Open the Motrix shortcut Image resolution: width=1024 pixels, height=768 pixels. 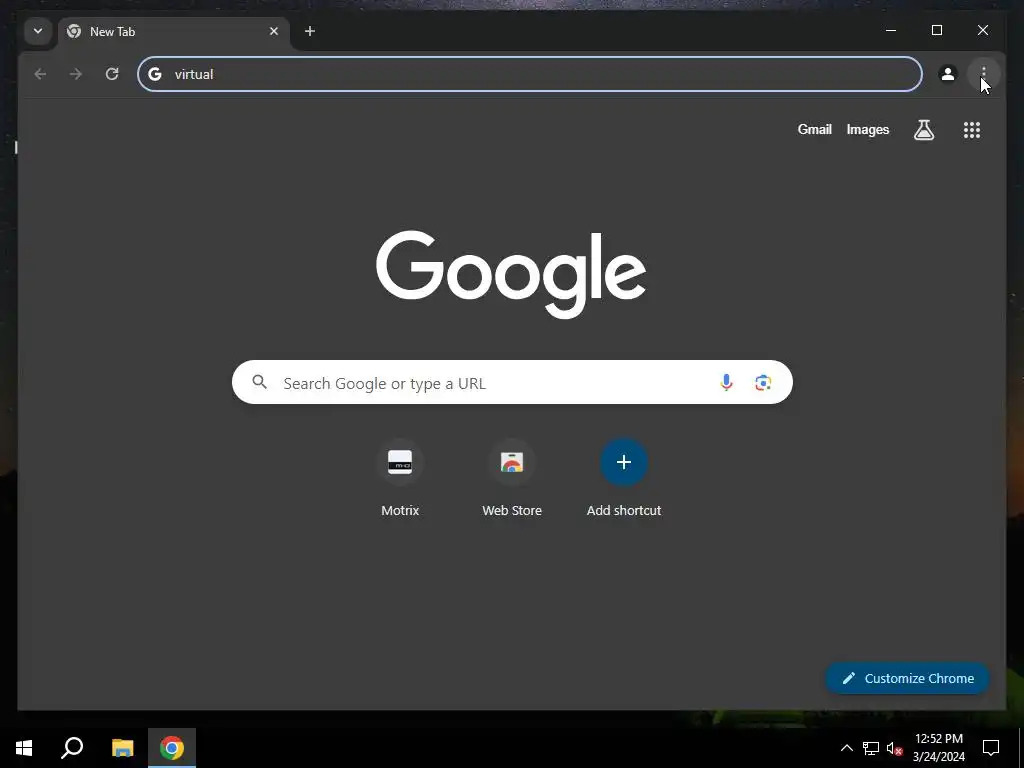[x=400, y=479]
